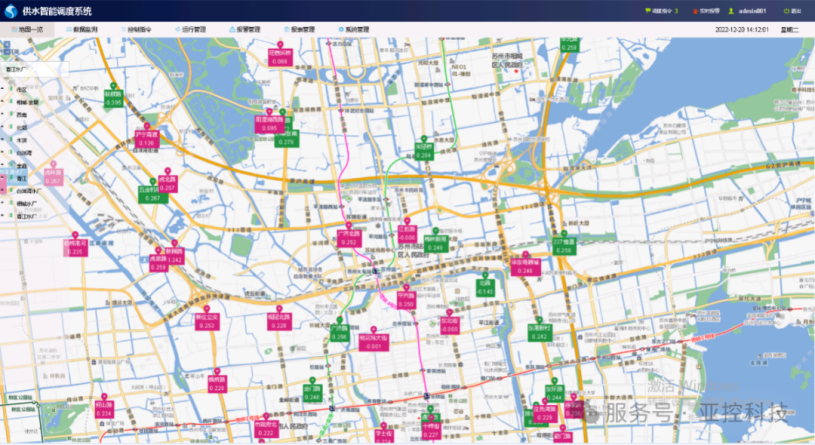Viewport: 815px width, 445px height.
Task: Click the green 0.244 station marker
Action: click(555, 394)
